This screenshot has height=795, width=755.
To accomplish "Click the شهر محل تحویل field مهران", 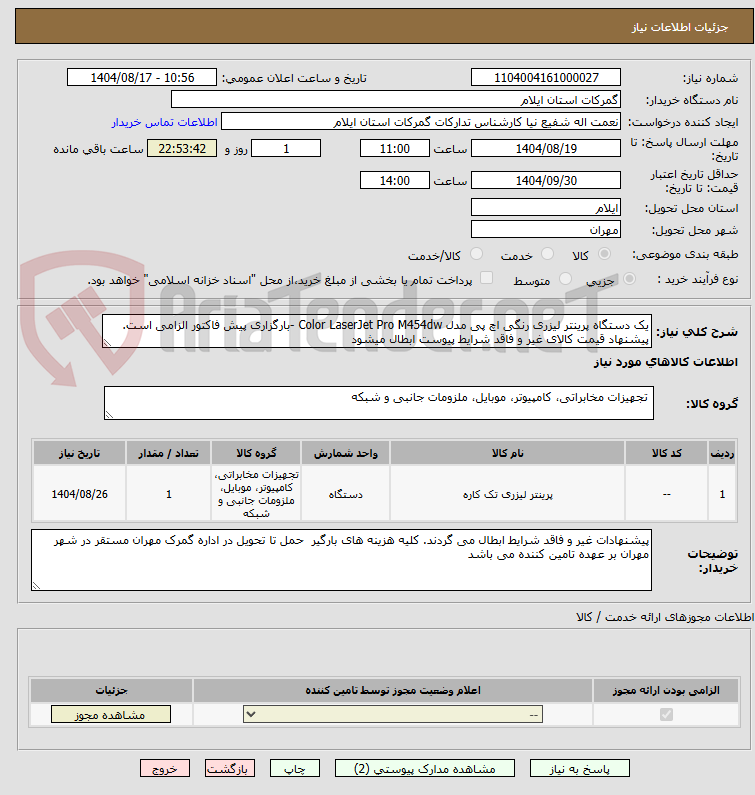I will [x=546, y=229].
